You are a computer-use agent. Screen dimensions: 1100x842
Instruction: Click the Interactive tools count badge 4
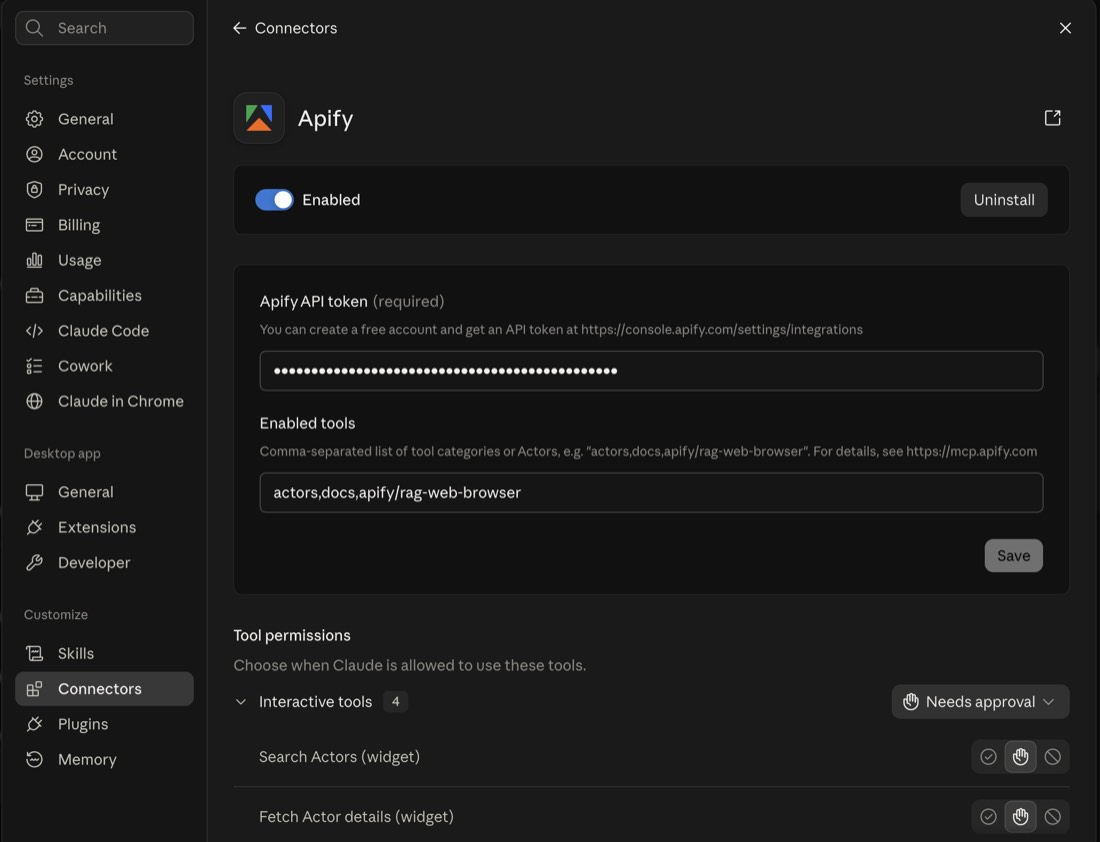pyautogui.click(x=396, y=702)
